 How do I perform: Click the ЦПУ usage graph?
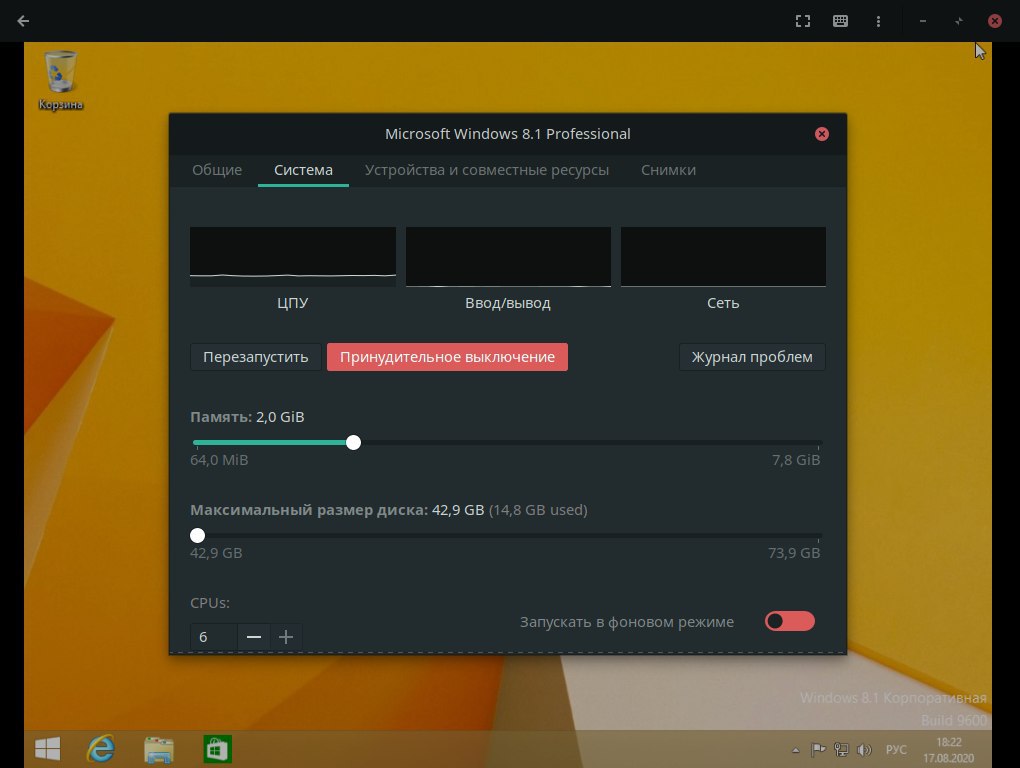pyautogui.click(x=293, y=256)
